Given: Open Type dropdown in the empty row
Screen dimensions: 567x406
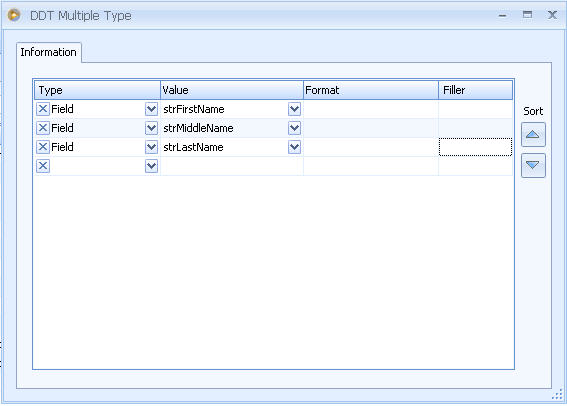Looking at the screenshot, I should (x=151, y=166).
